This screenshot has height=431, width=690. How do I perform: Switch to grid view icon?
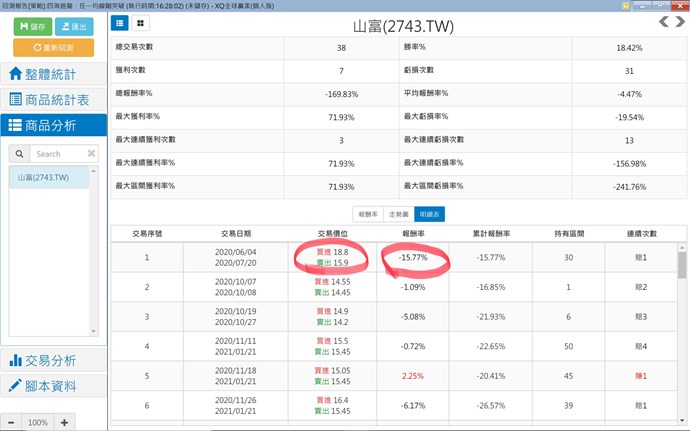(140, 23)
